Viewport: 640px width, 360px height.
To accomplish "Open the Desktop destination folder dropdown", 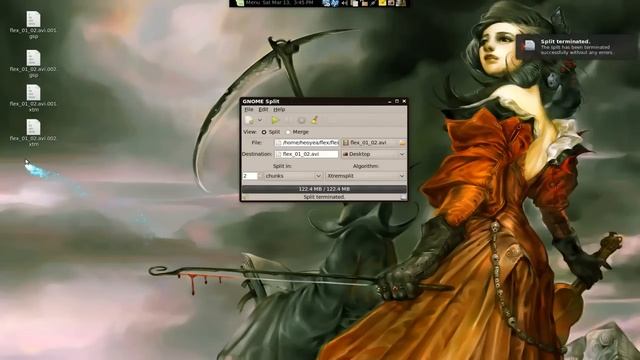I will point(374,154).
